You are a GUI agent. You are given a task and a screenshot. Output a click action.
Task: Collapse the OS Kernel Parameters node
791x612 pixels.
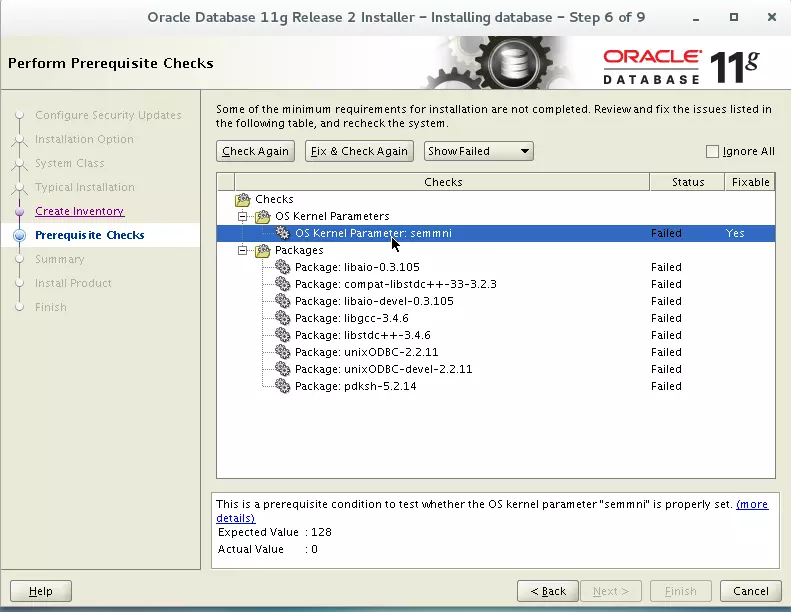pyautogui.click(x=243, y=216)
